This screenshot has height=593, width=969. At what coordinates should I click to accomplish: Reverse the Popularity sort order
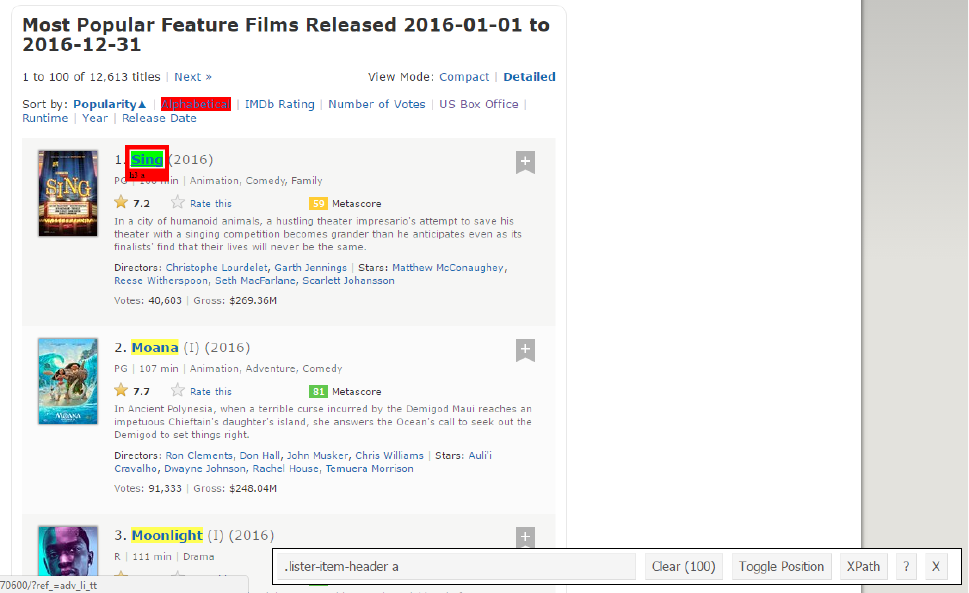pos(109,104)
